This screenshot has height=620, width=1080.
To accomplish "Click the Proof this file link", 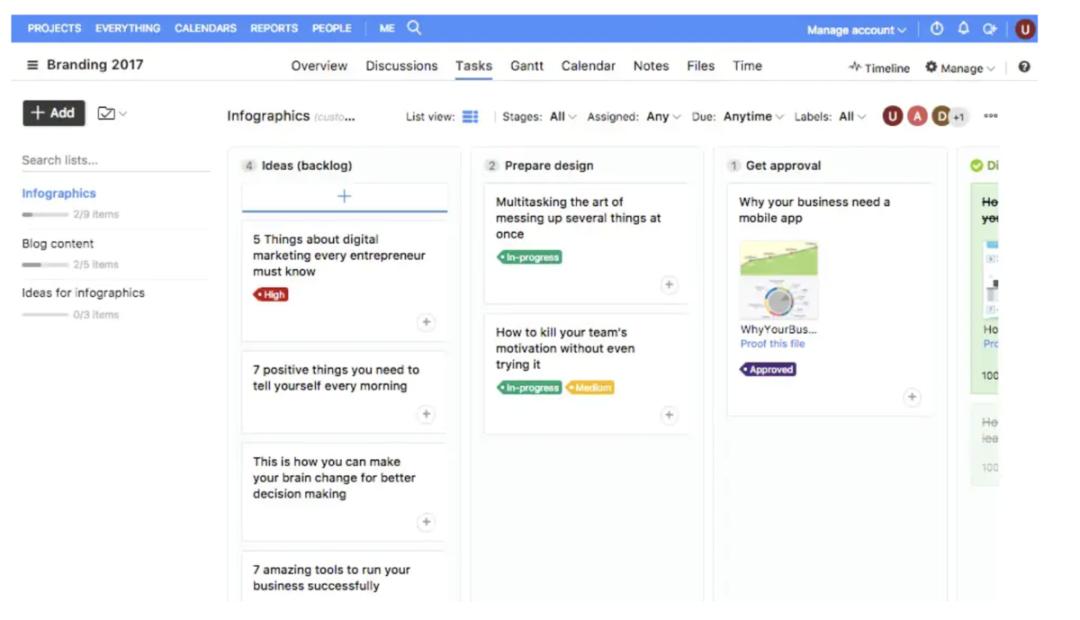I will coord(772,344).
